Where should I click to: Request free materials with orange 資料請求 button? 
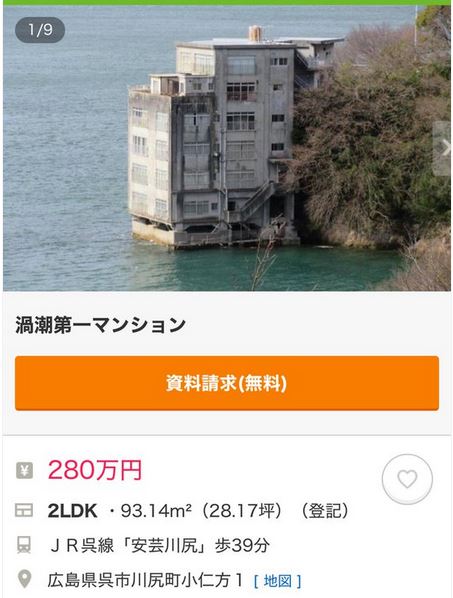227,383
